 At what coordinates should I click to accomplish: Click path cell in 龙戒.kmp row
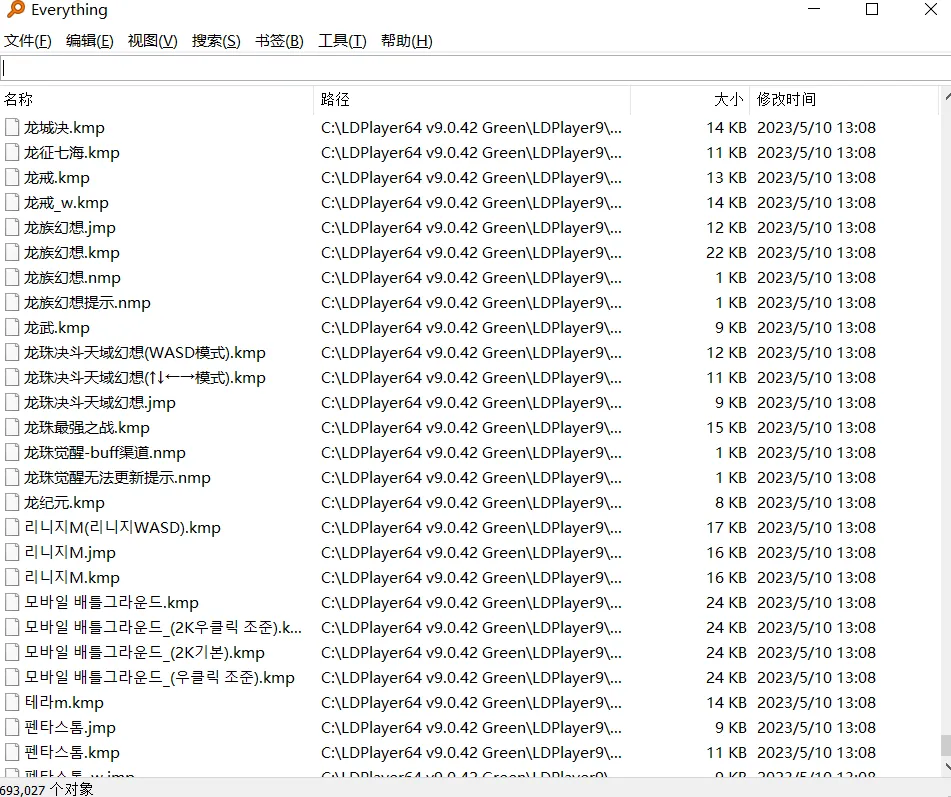click(x=471, y=177)
